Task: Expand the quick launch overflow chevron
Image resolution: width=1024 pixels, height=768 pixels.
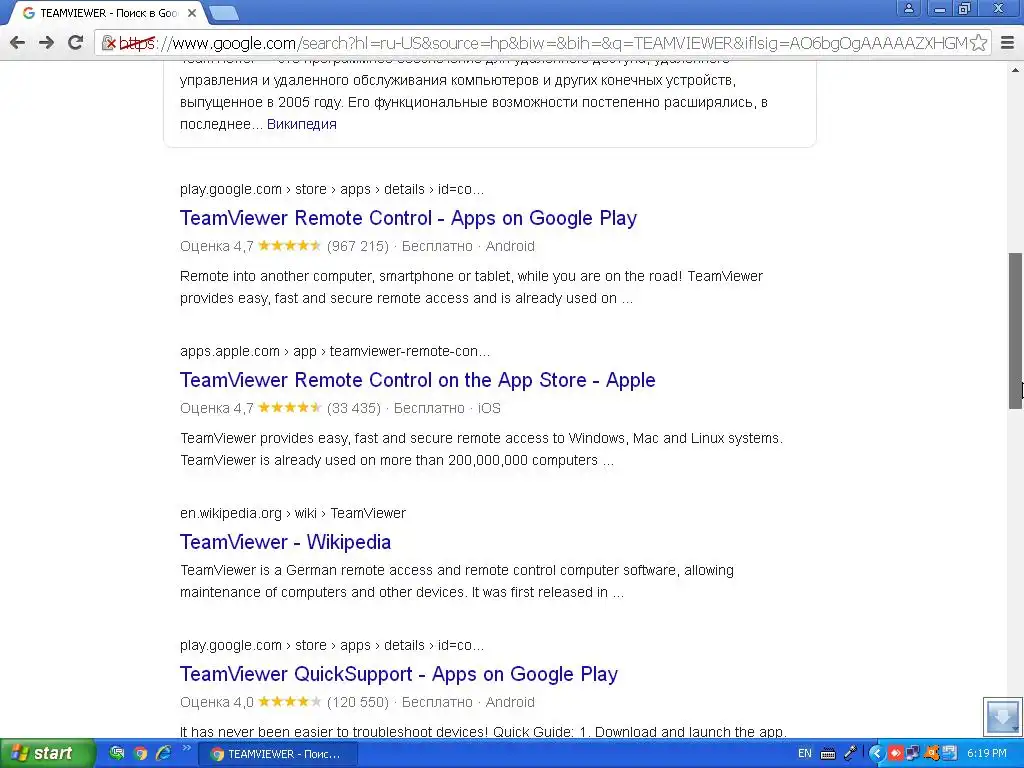Action: [x=185, y=748]
